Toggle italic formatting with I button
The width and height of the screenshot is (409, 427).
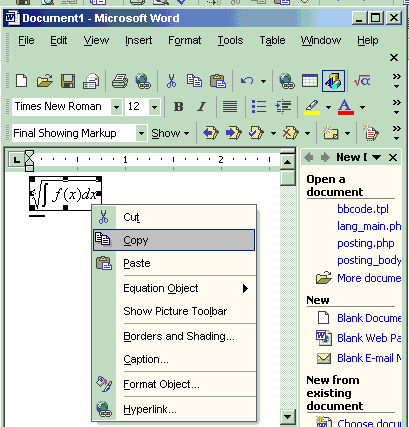[201, 107]
